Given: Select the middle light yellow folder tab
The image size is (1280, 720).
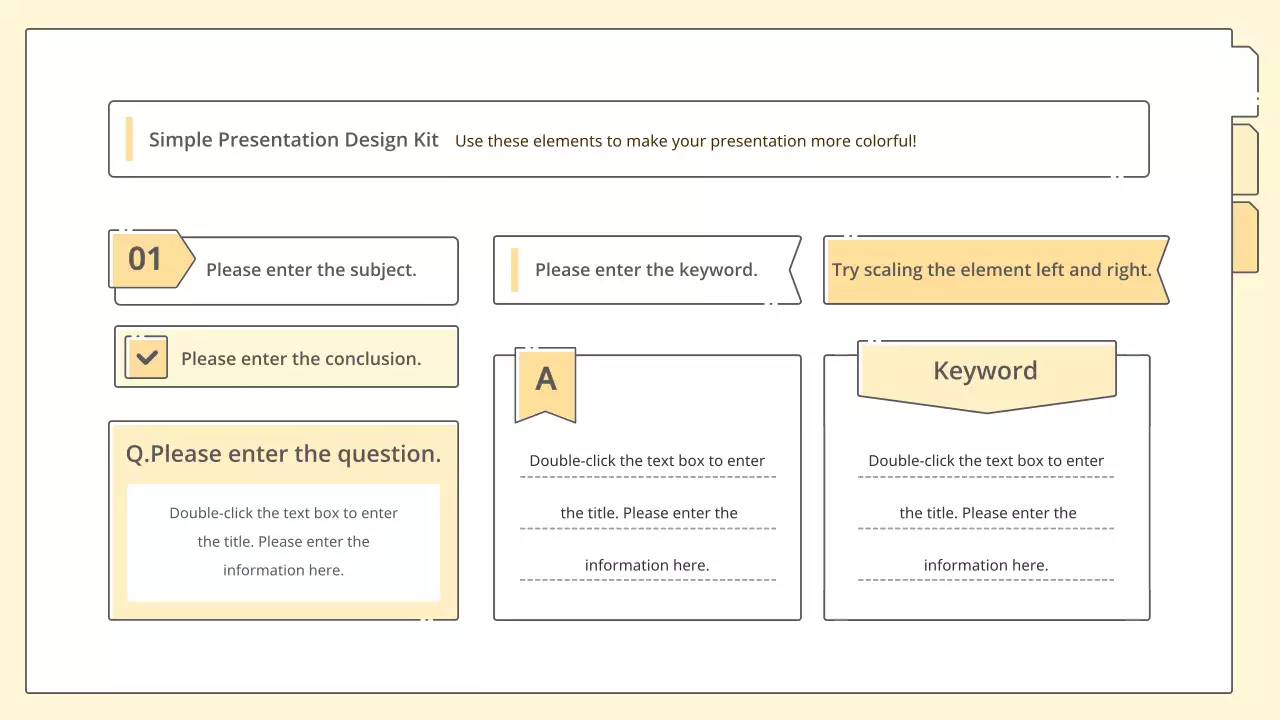Looking at the screenshot, I should coord(1244,160).
